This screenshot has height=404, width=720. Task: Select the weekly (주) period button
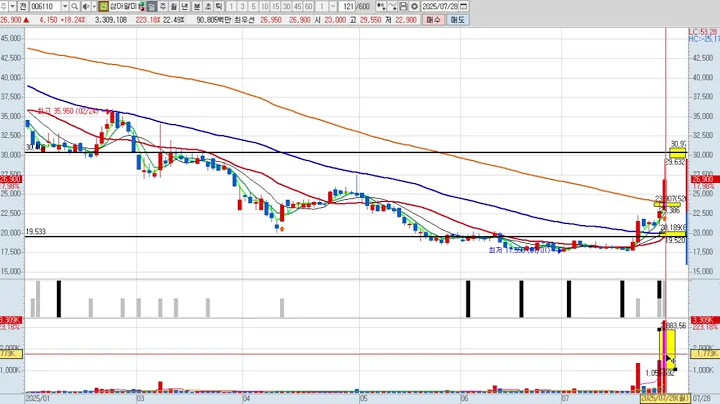pyautogui.click(x=163, y=6)
